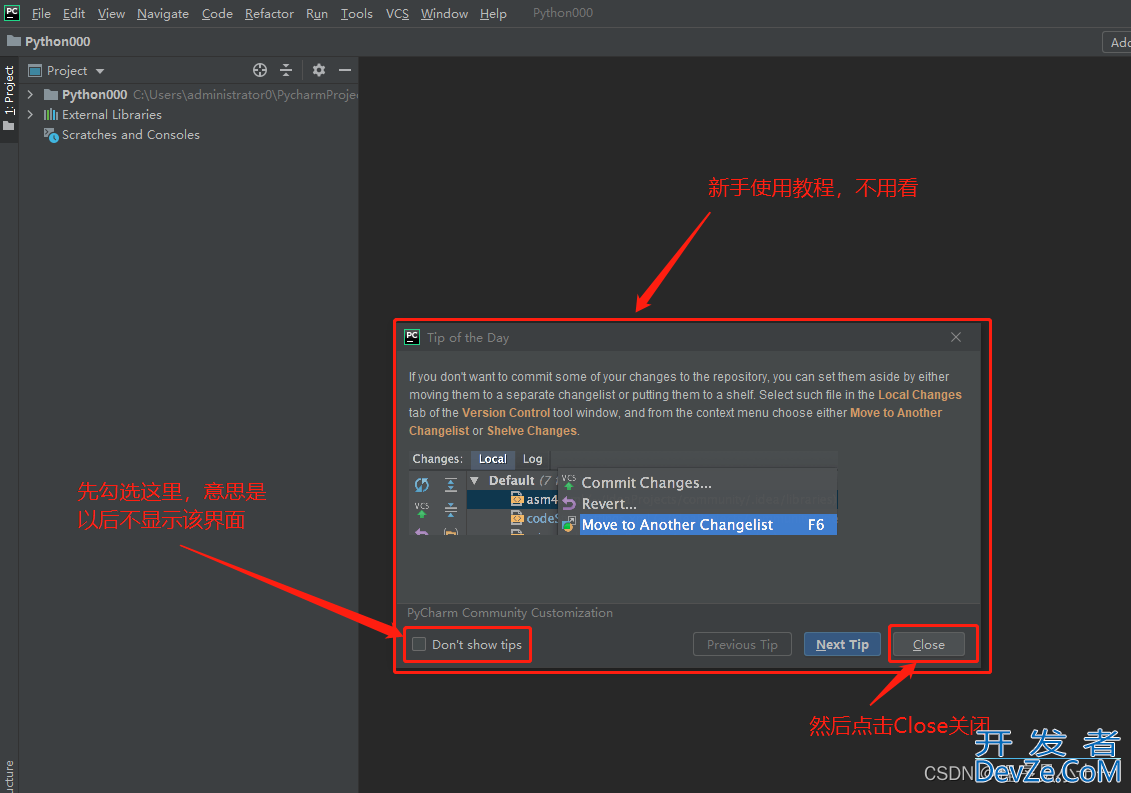Image resolution: width=1131 pixels, height=793 pixels.
Task: Click the Next Tip button
Action: 842,644
